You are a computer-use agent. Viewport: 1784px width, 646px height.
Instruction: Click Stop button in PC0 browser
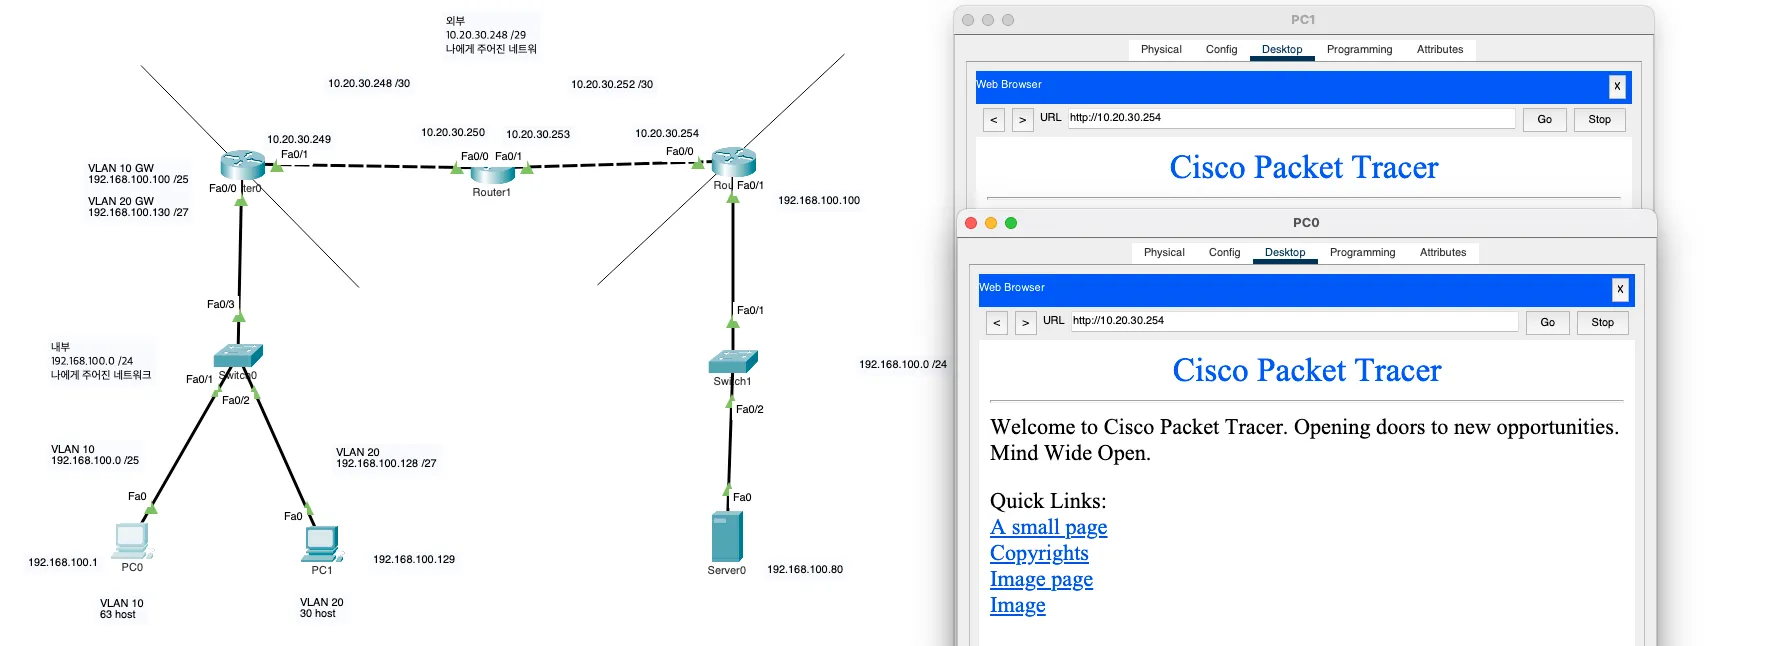pos(1602,322)
